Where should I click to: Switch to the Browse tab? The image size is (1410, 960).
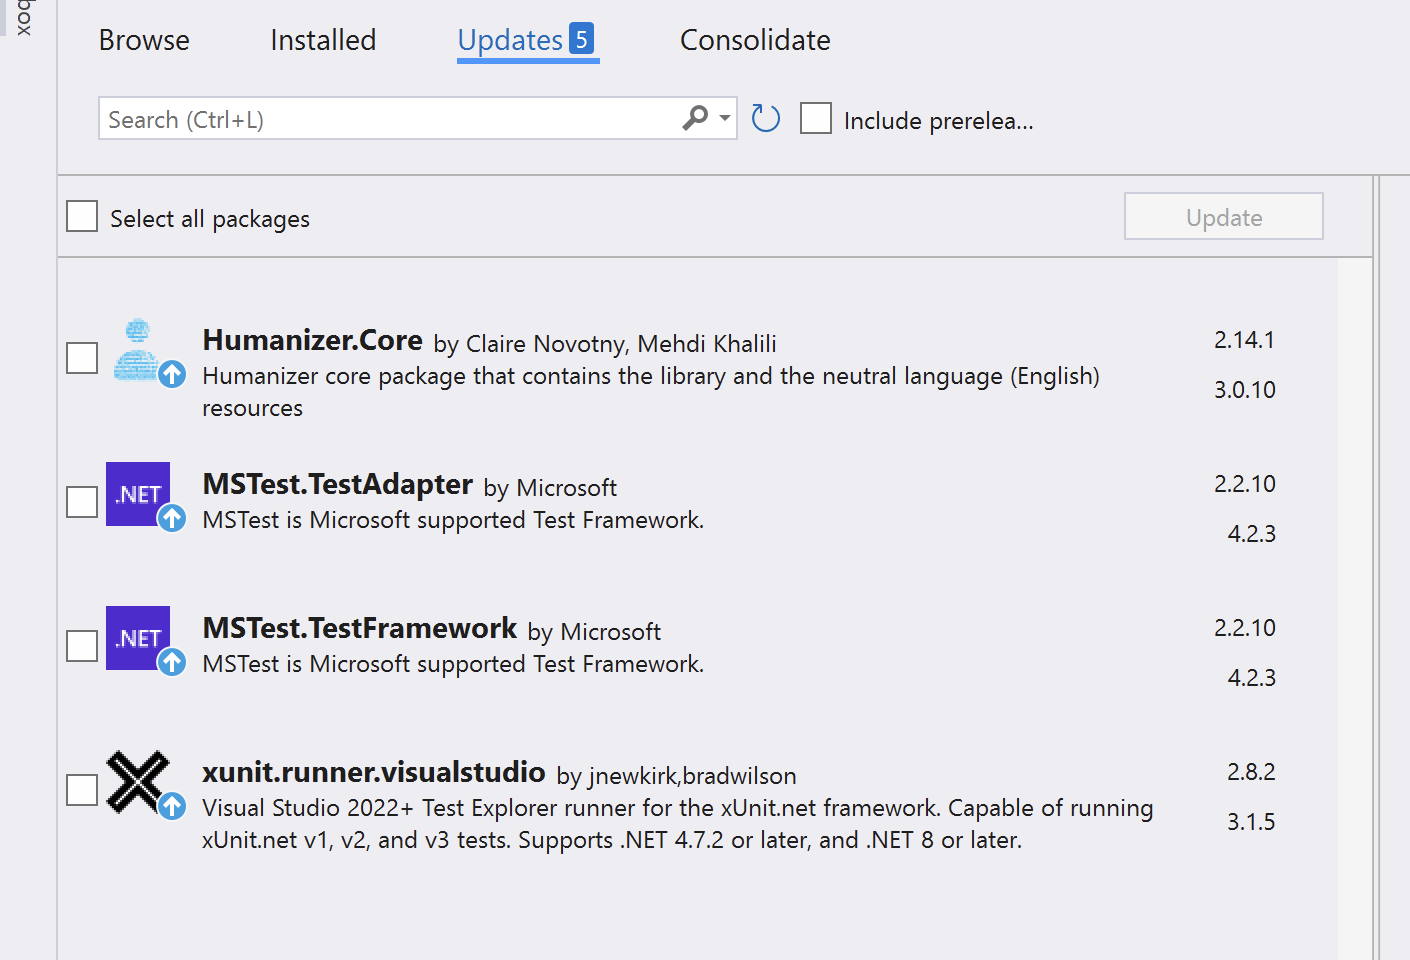click(x=144, y=40)
